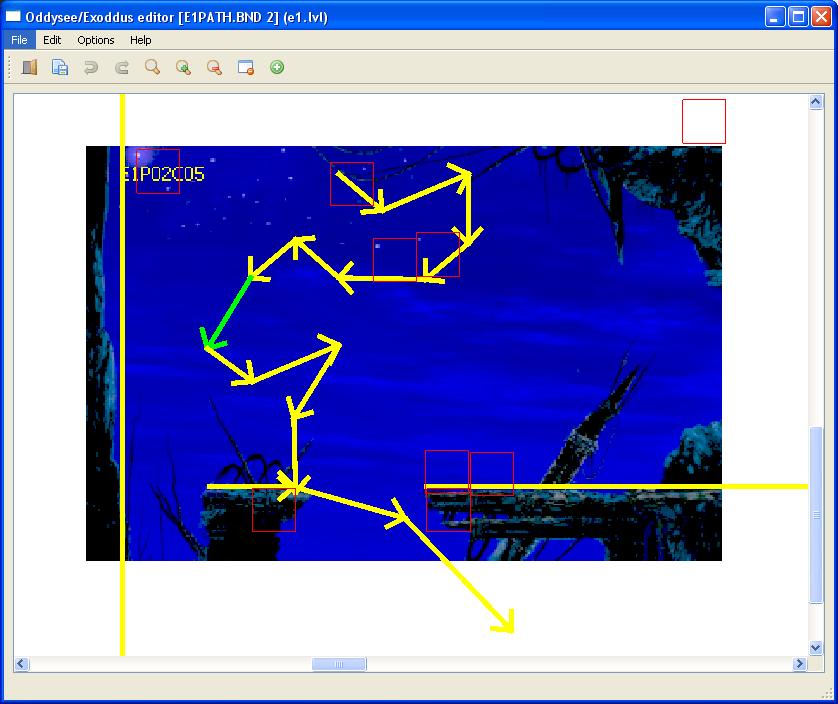Image resolution: width=838 pixels, height=704 pixels.
Task: Open the Options menu
Action: (96, 40)
